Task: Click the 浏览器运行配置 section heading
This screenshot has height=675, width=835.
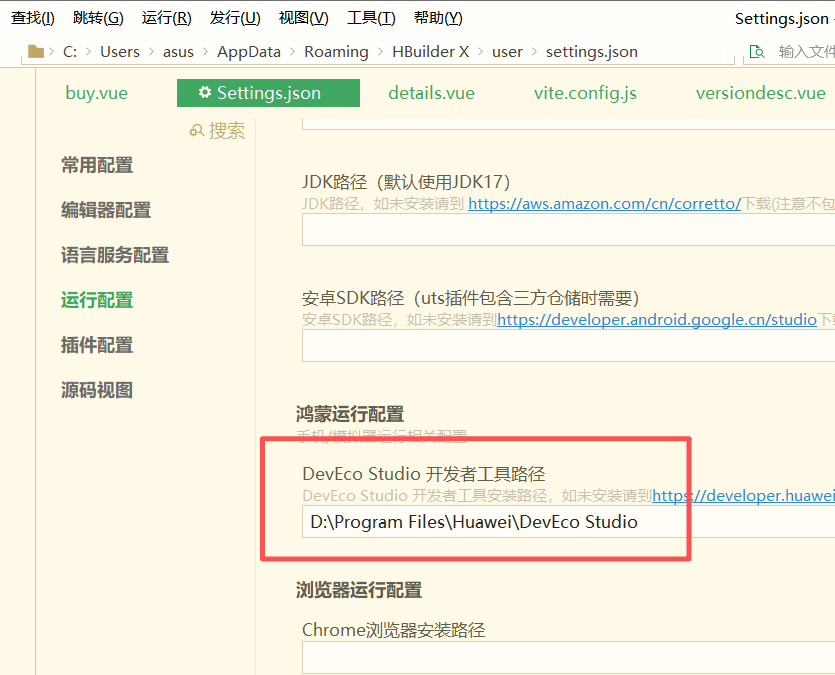Action: (359, 590)
